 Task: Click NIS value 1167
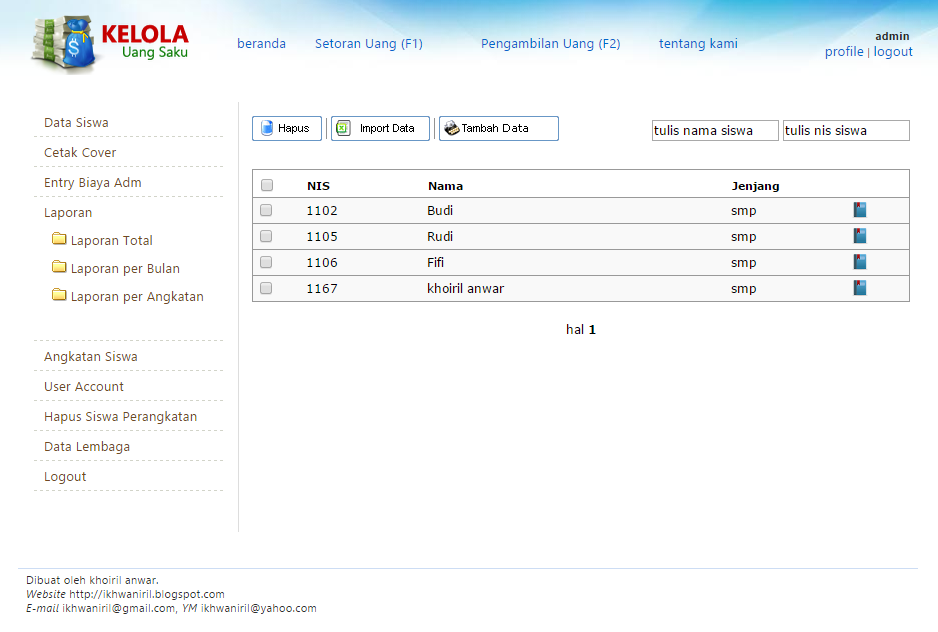click(322, 288)
